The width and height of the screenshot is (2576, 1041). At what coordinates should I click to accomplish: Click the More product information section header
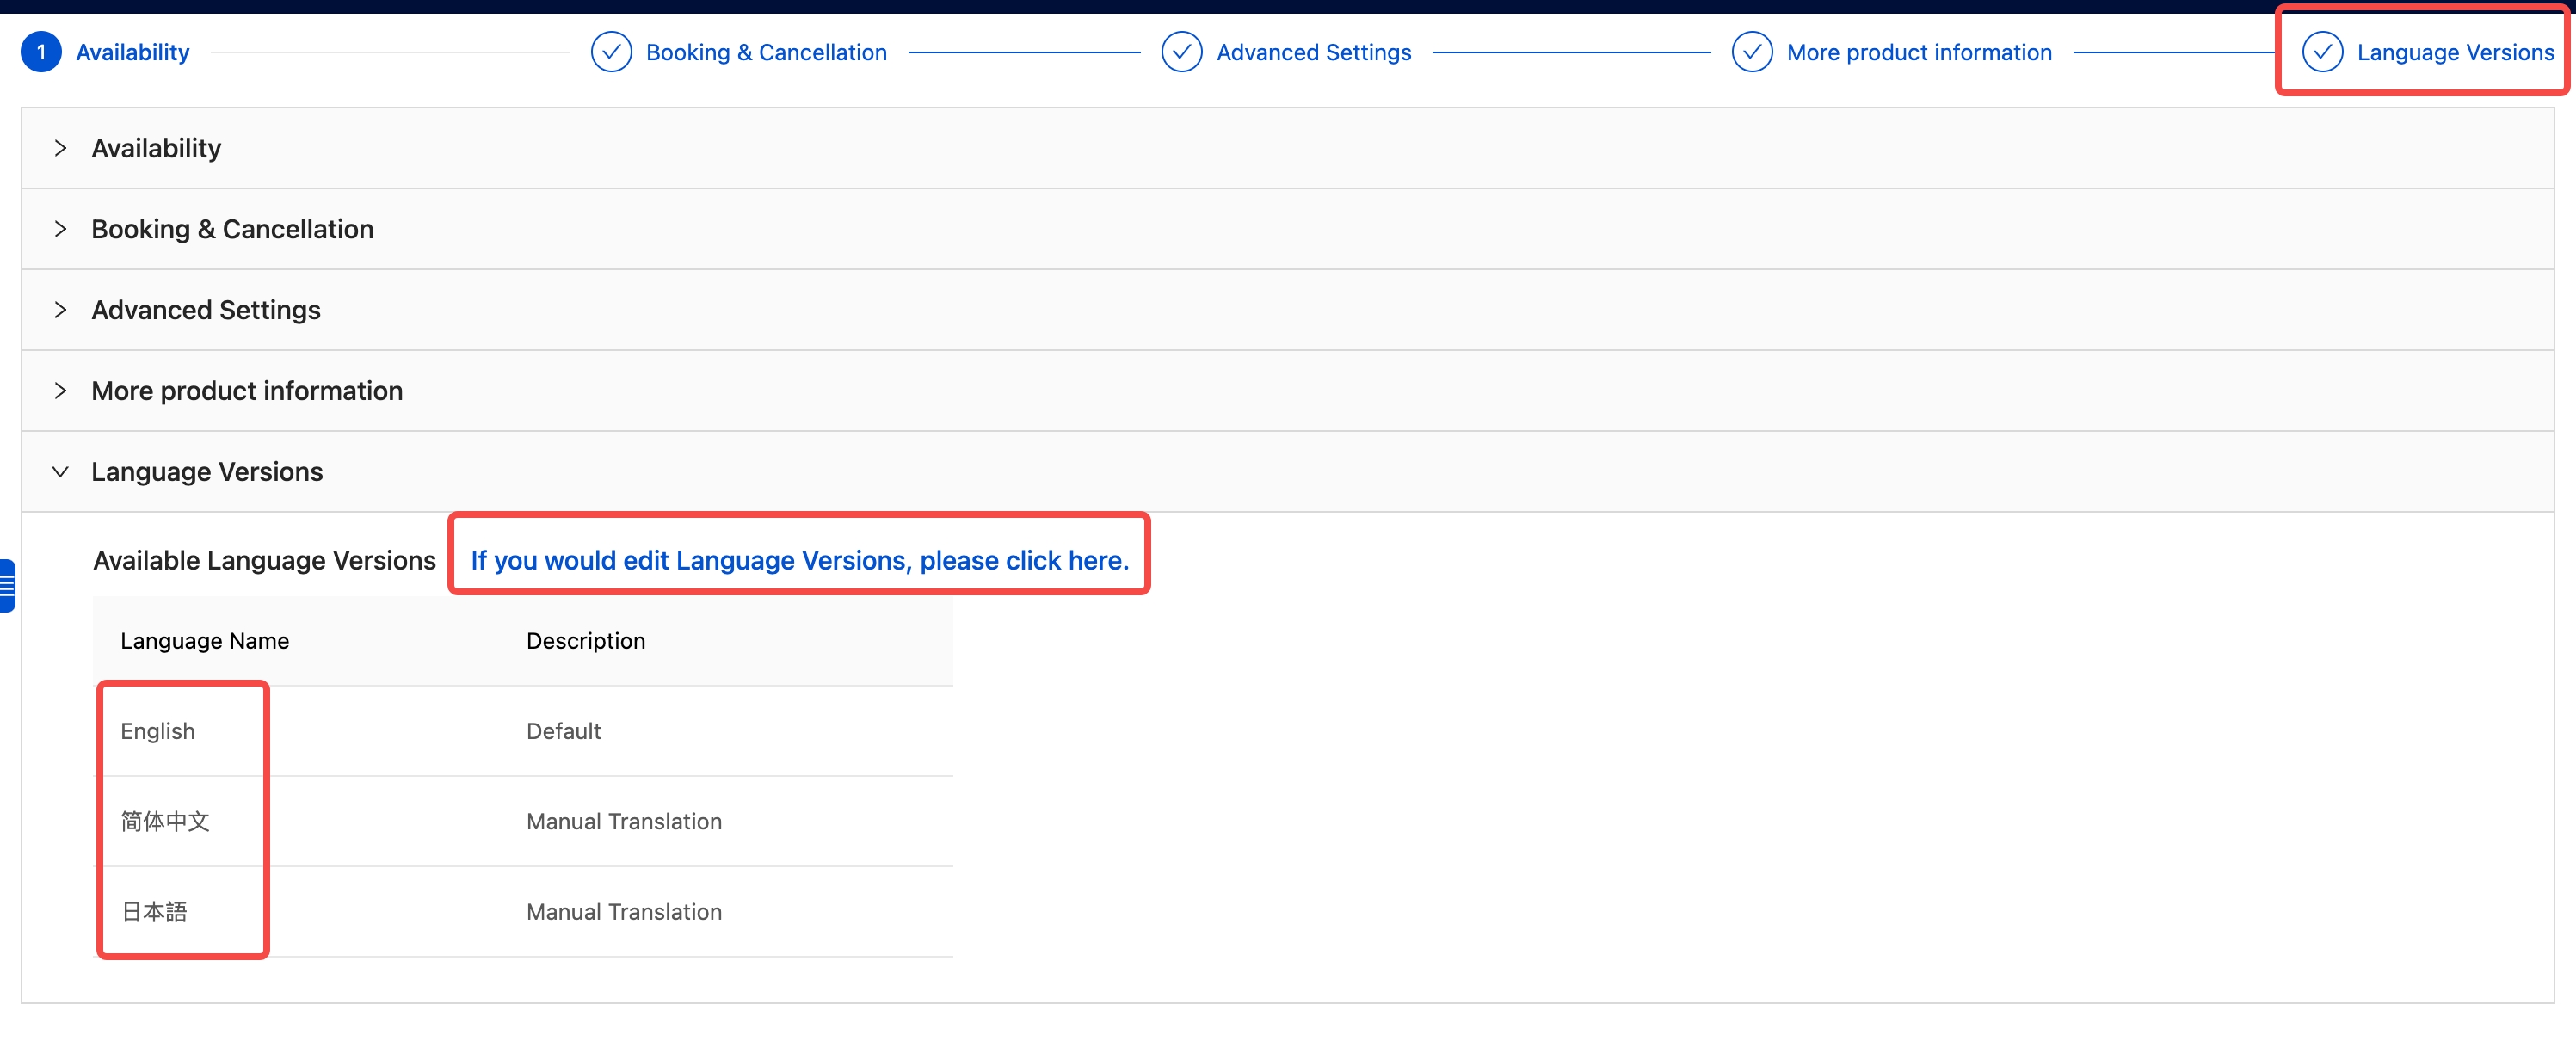(x=247, y=391)
